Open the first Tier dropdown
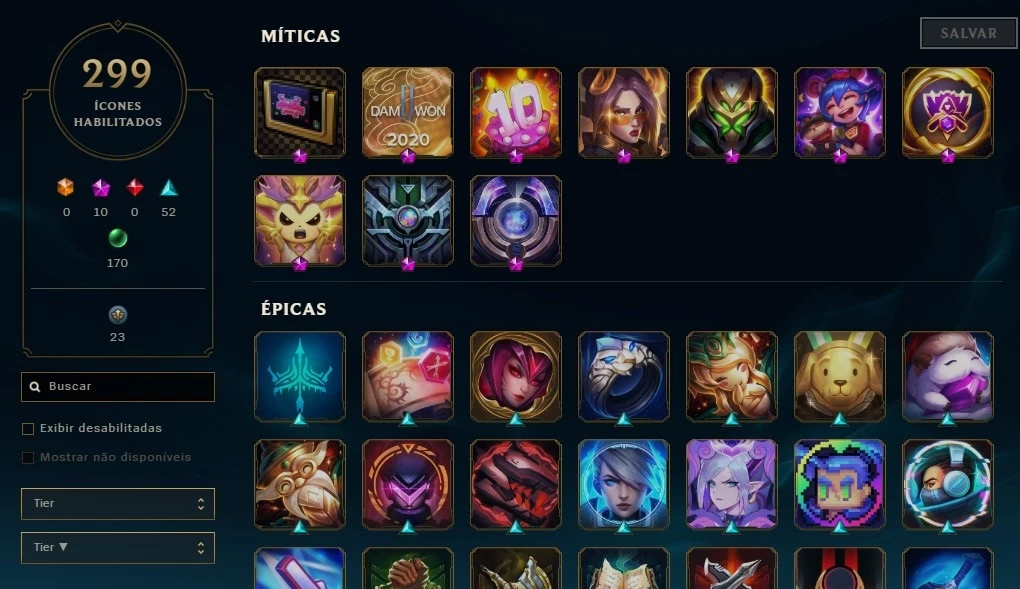This screenshot has height=589, width=1020. click(x=118, y=504)
